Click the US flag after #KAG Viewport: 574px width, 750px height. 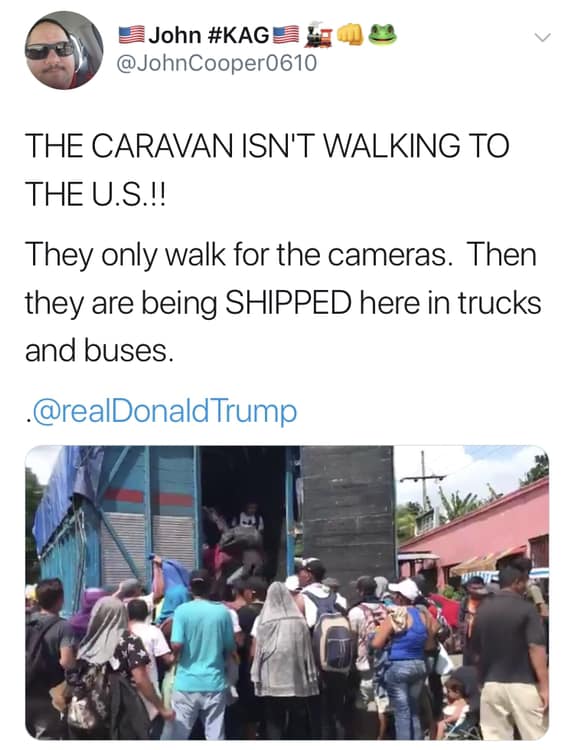click(x=287, y=35)
